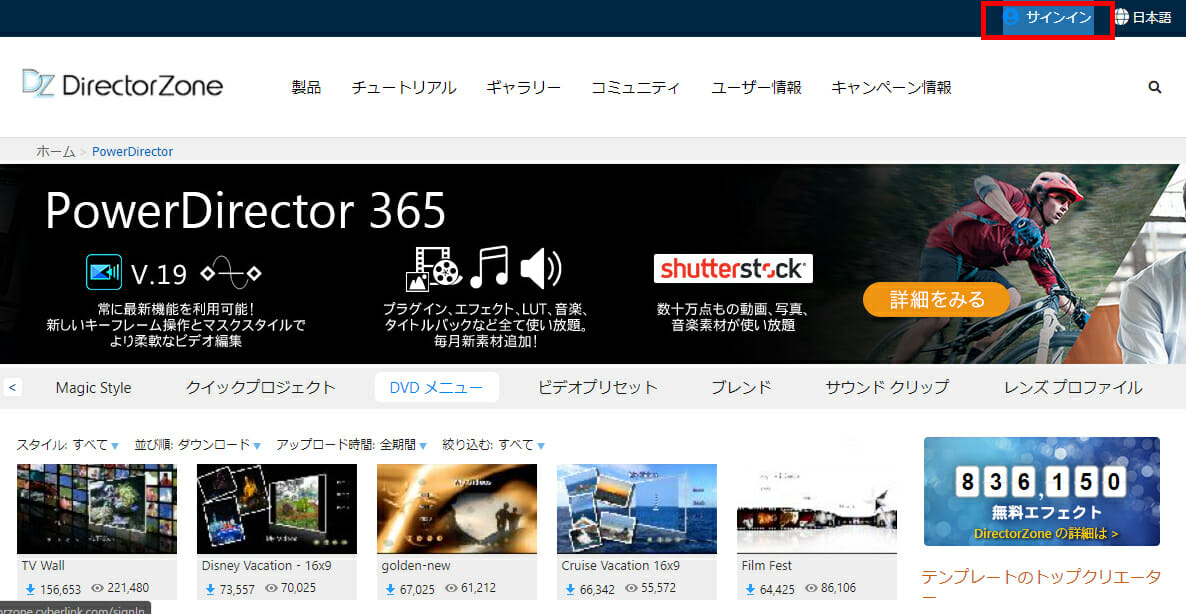Click the views eye icon under Film Fest
The width and height of the screenshot is (1186, 614).
pyautogui.click(x=812, y=588)
